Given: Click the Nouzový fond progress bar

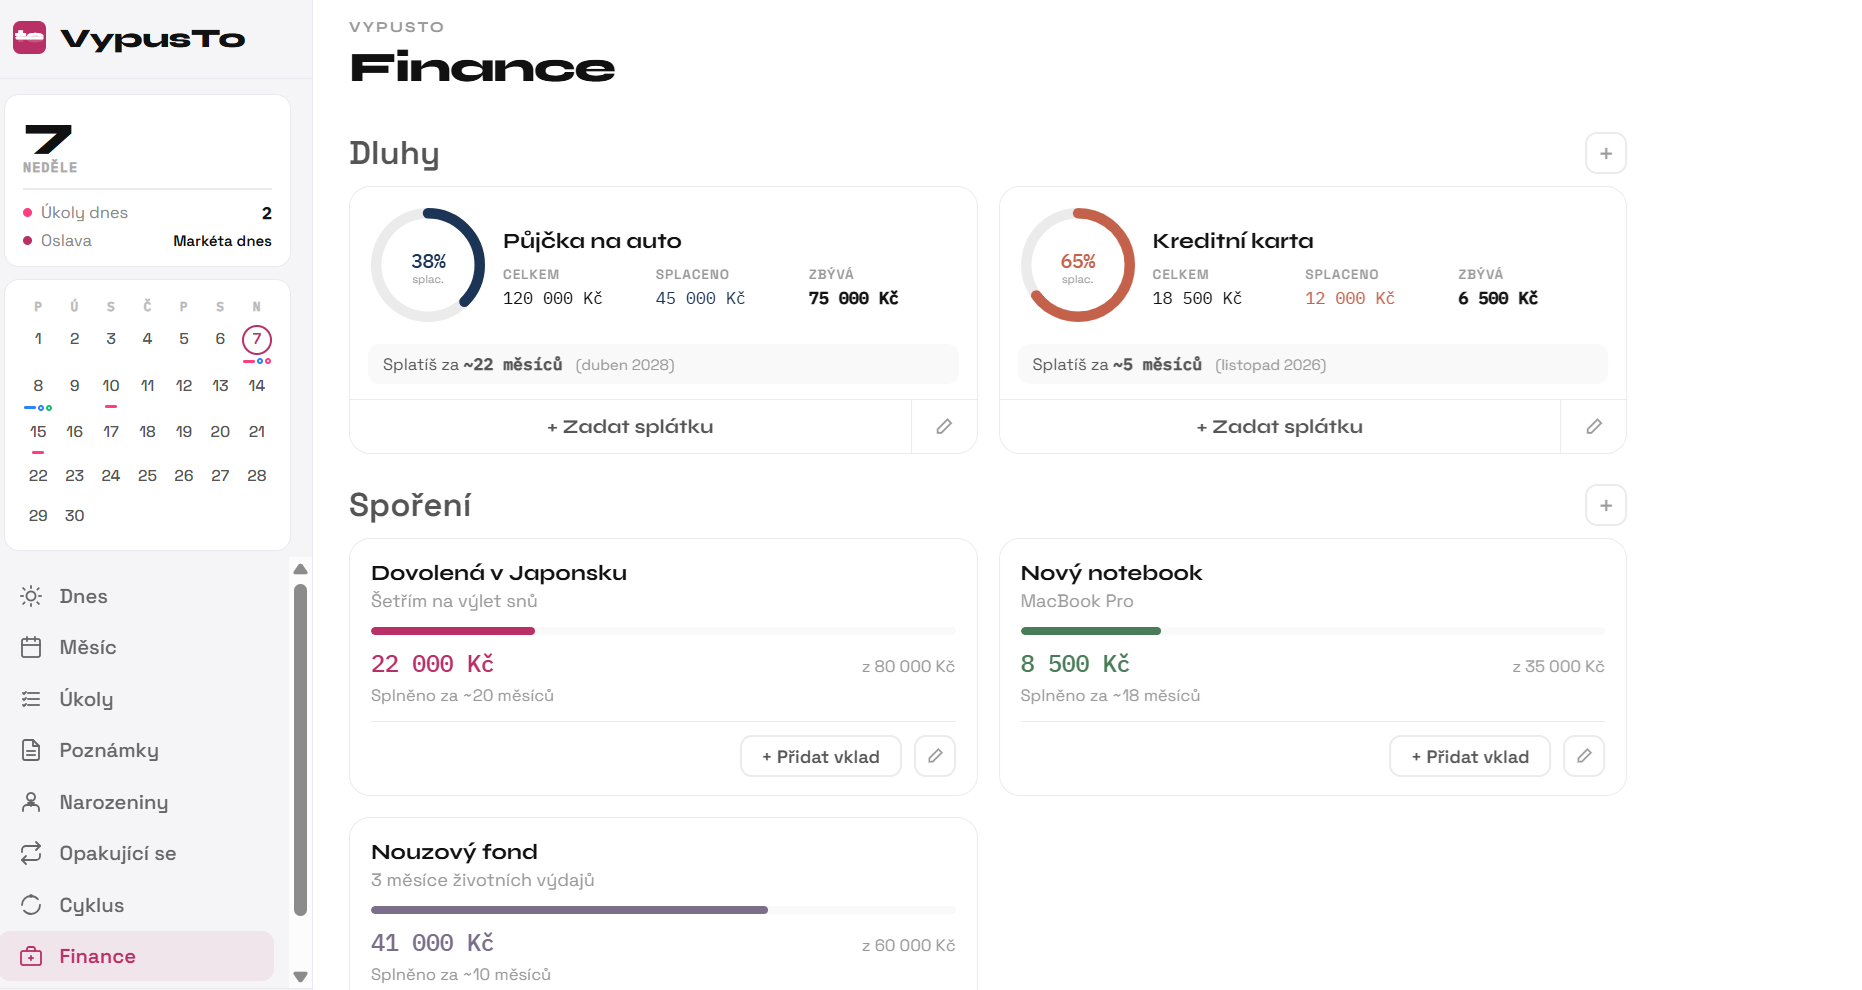Looking at the screenshot, I should click(x=663, y=910).
